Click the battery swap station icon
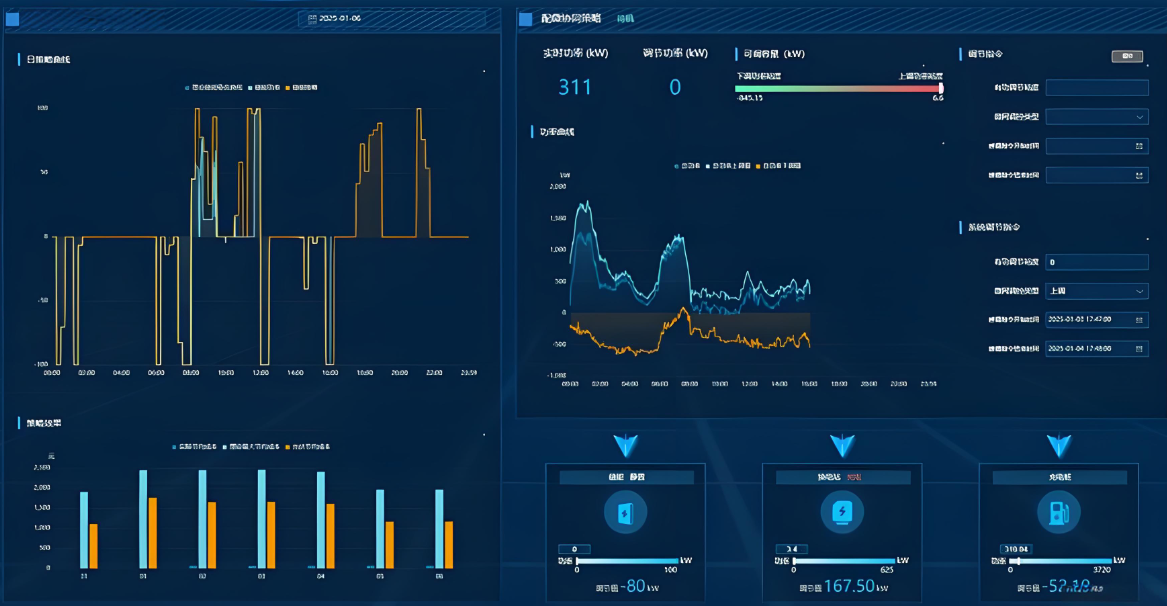Screen dimensions: 1167x606 pos(841,513)
